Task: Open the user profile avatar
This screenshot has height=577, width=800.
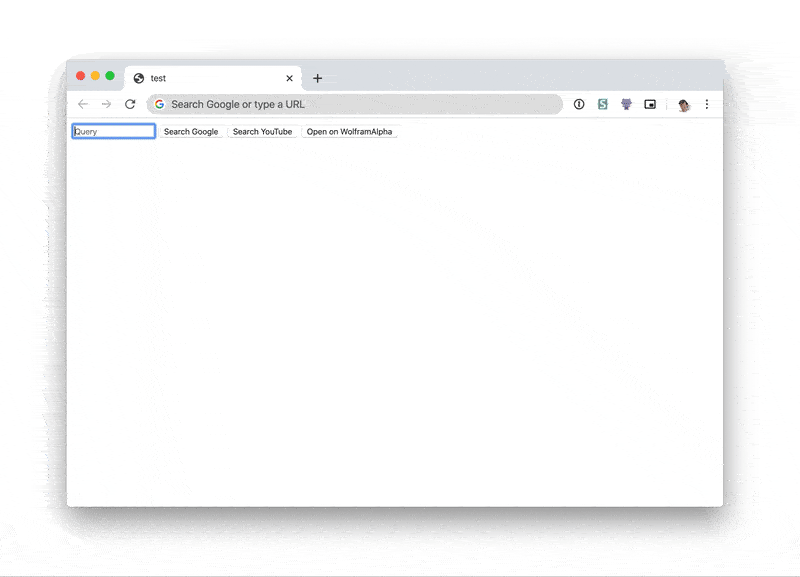Action: (684, 105)
